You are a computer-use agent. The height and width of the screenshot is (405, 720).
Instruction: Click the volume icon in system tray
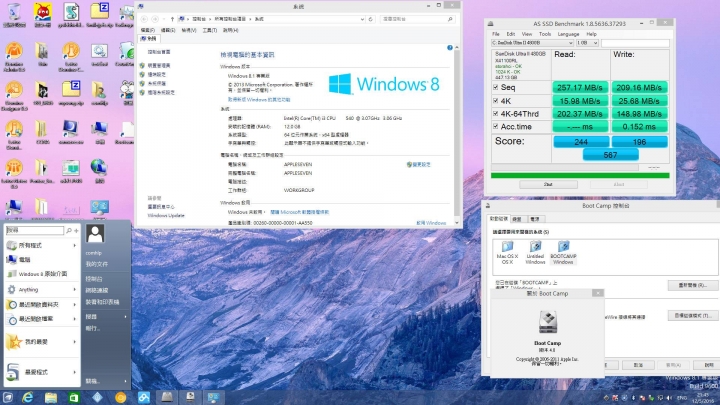pos(669,398)
